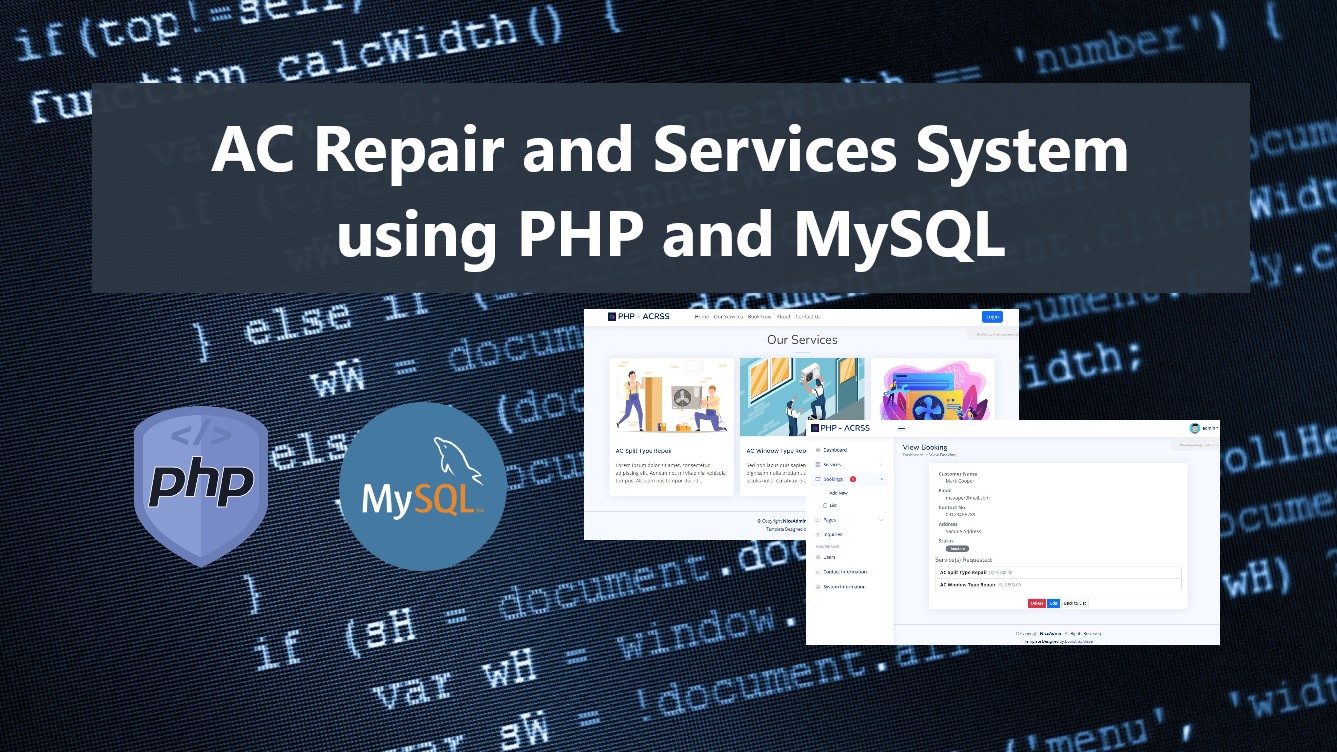The image size is (1337, 752).
Task: Click the PHP shield logo
Action: point(201,487)
